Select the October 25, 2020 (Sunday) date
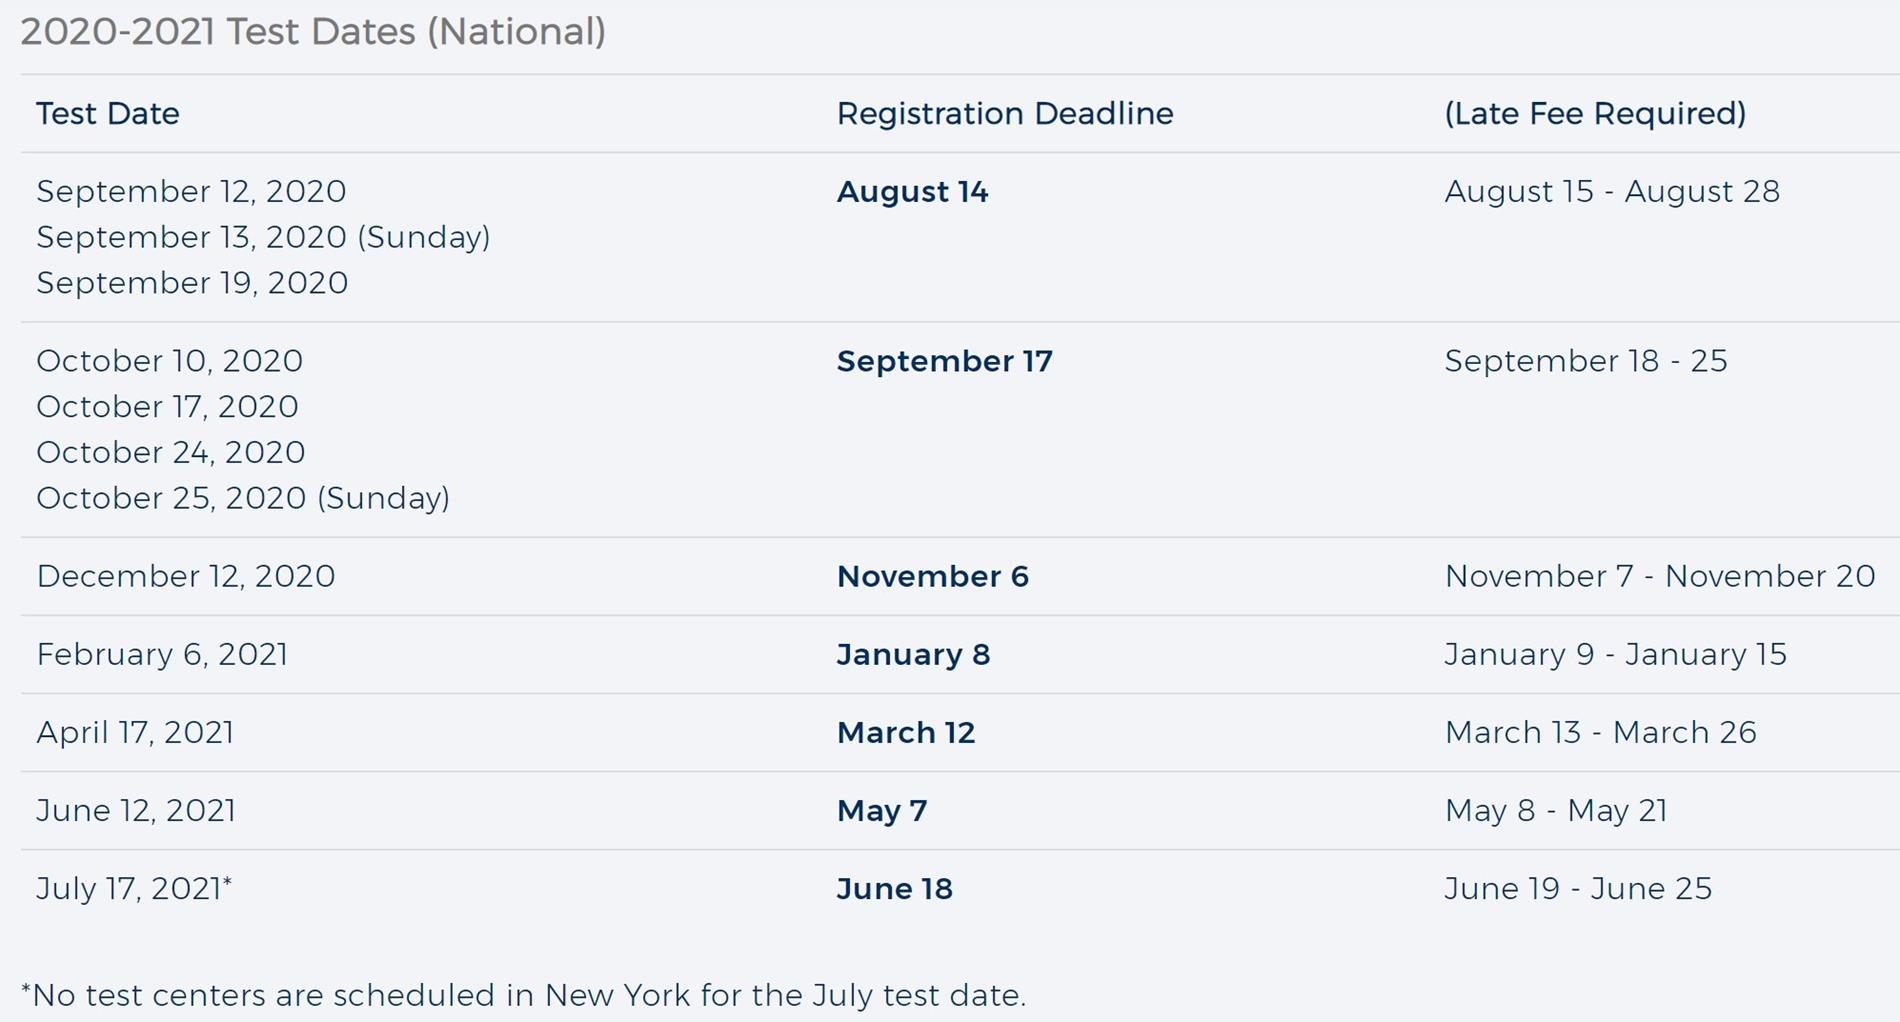The width and height of the screenshot is (1900, 1022). tap(243, 498)
